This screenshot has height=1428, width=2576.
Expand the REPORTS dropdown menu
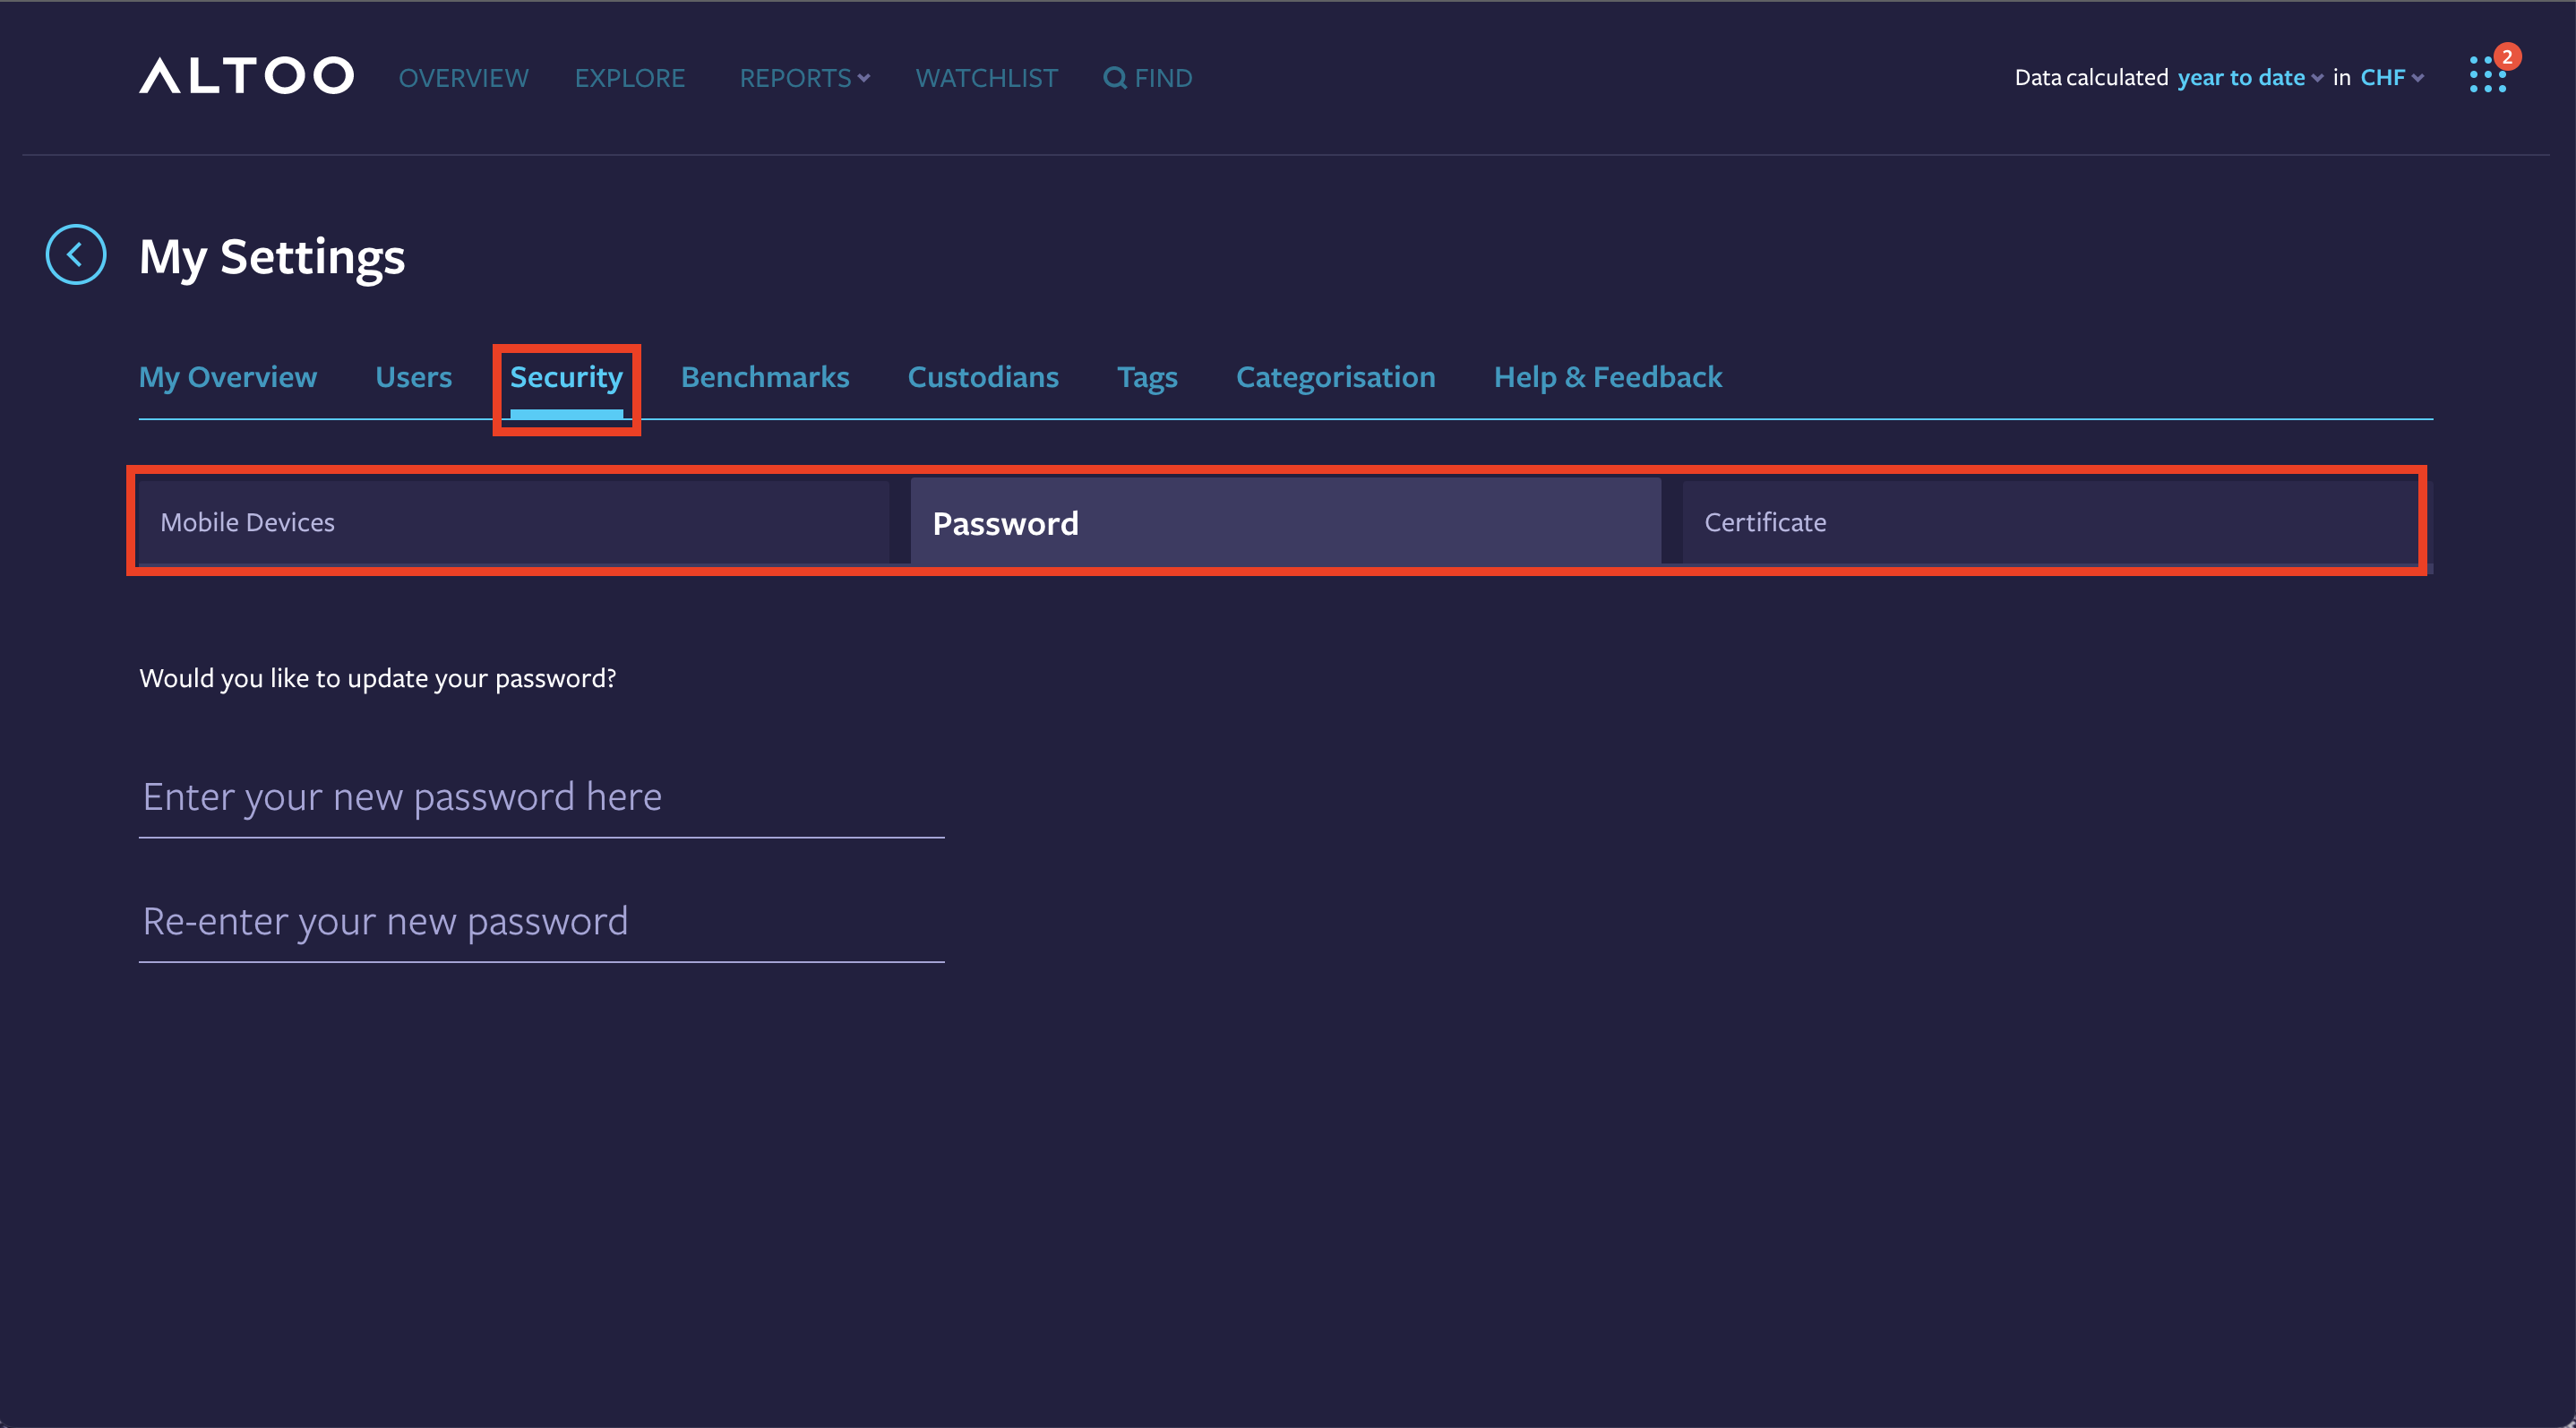[x=803, y=77]
